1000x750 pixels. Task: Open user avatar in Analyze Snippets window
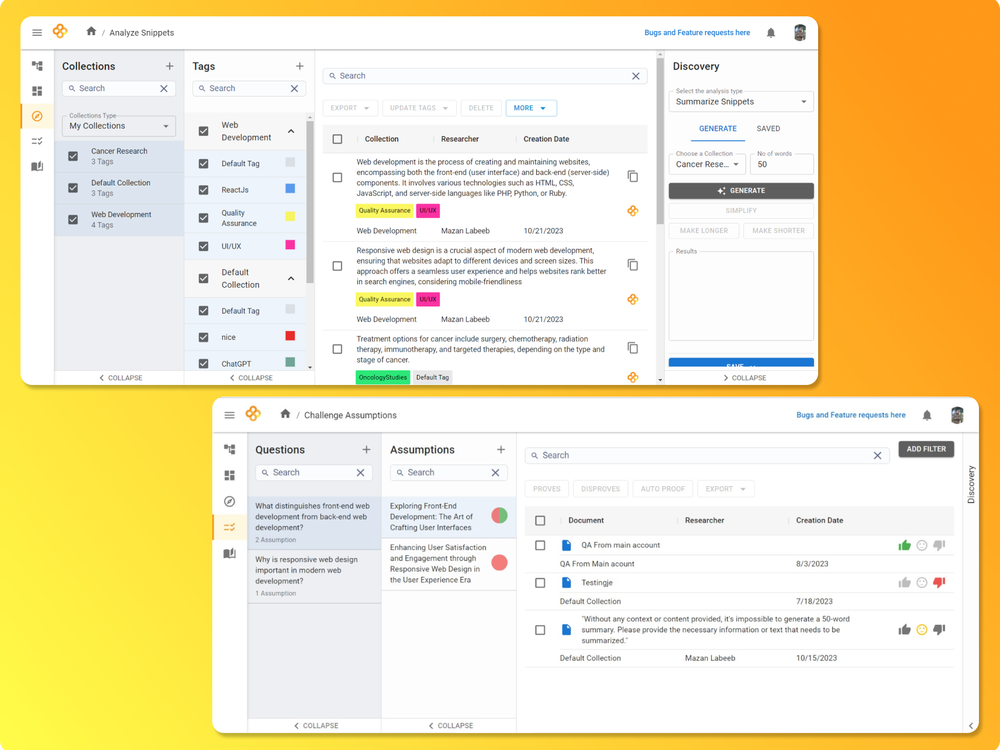tap(800, 33)
